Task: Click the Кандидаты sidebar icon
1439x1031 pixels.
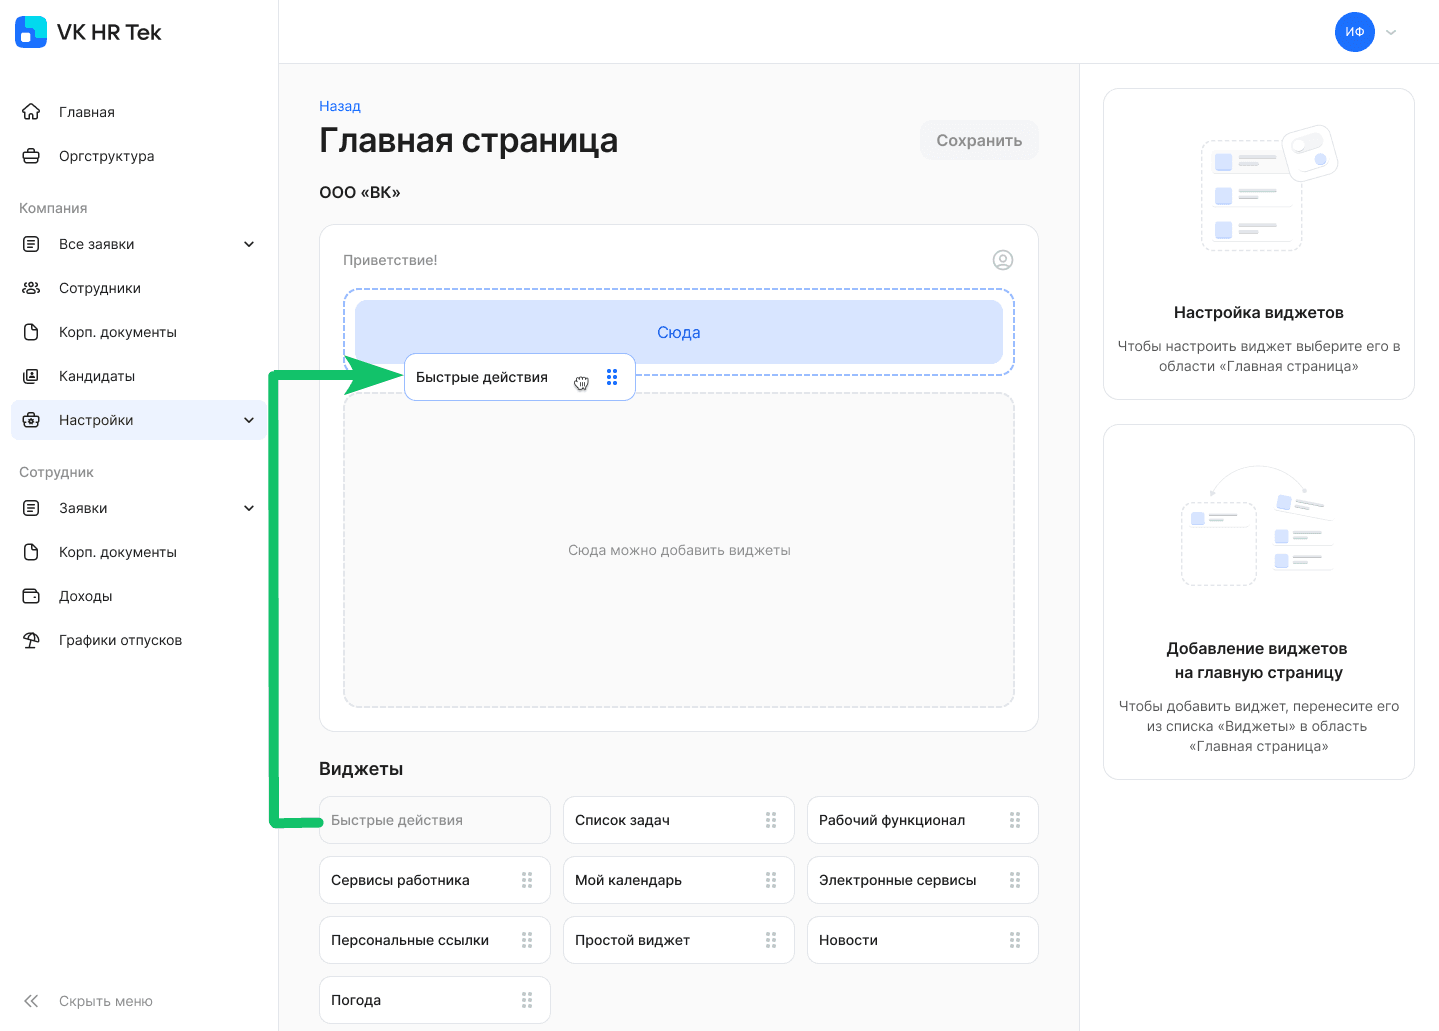Action: point(31,376)
